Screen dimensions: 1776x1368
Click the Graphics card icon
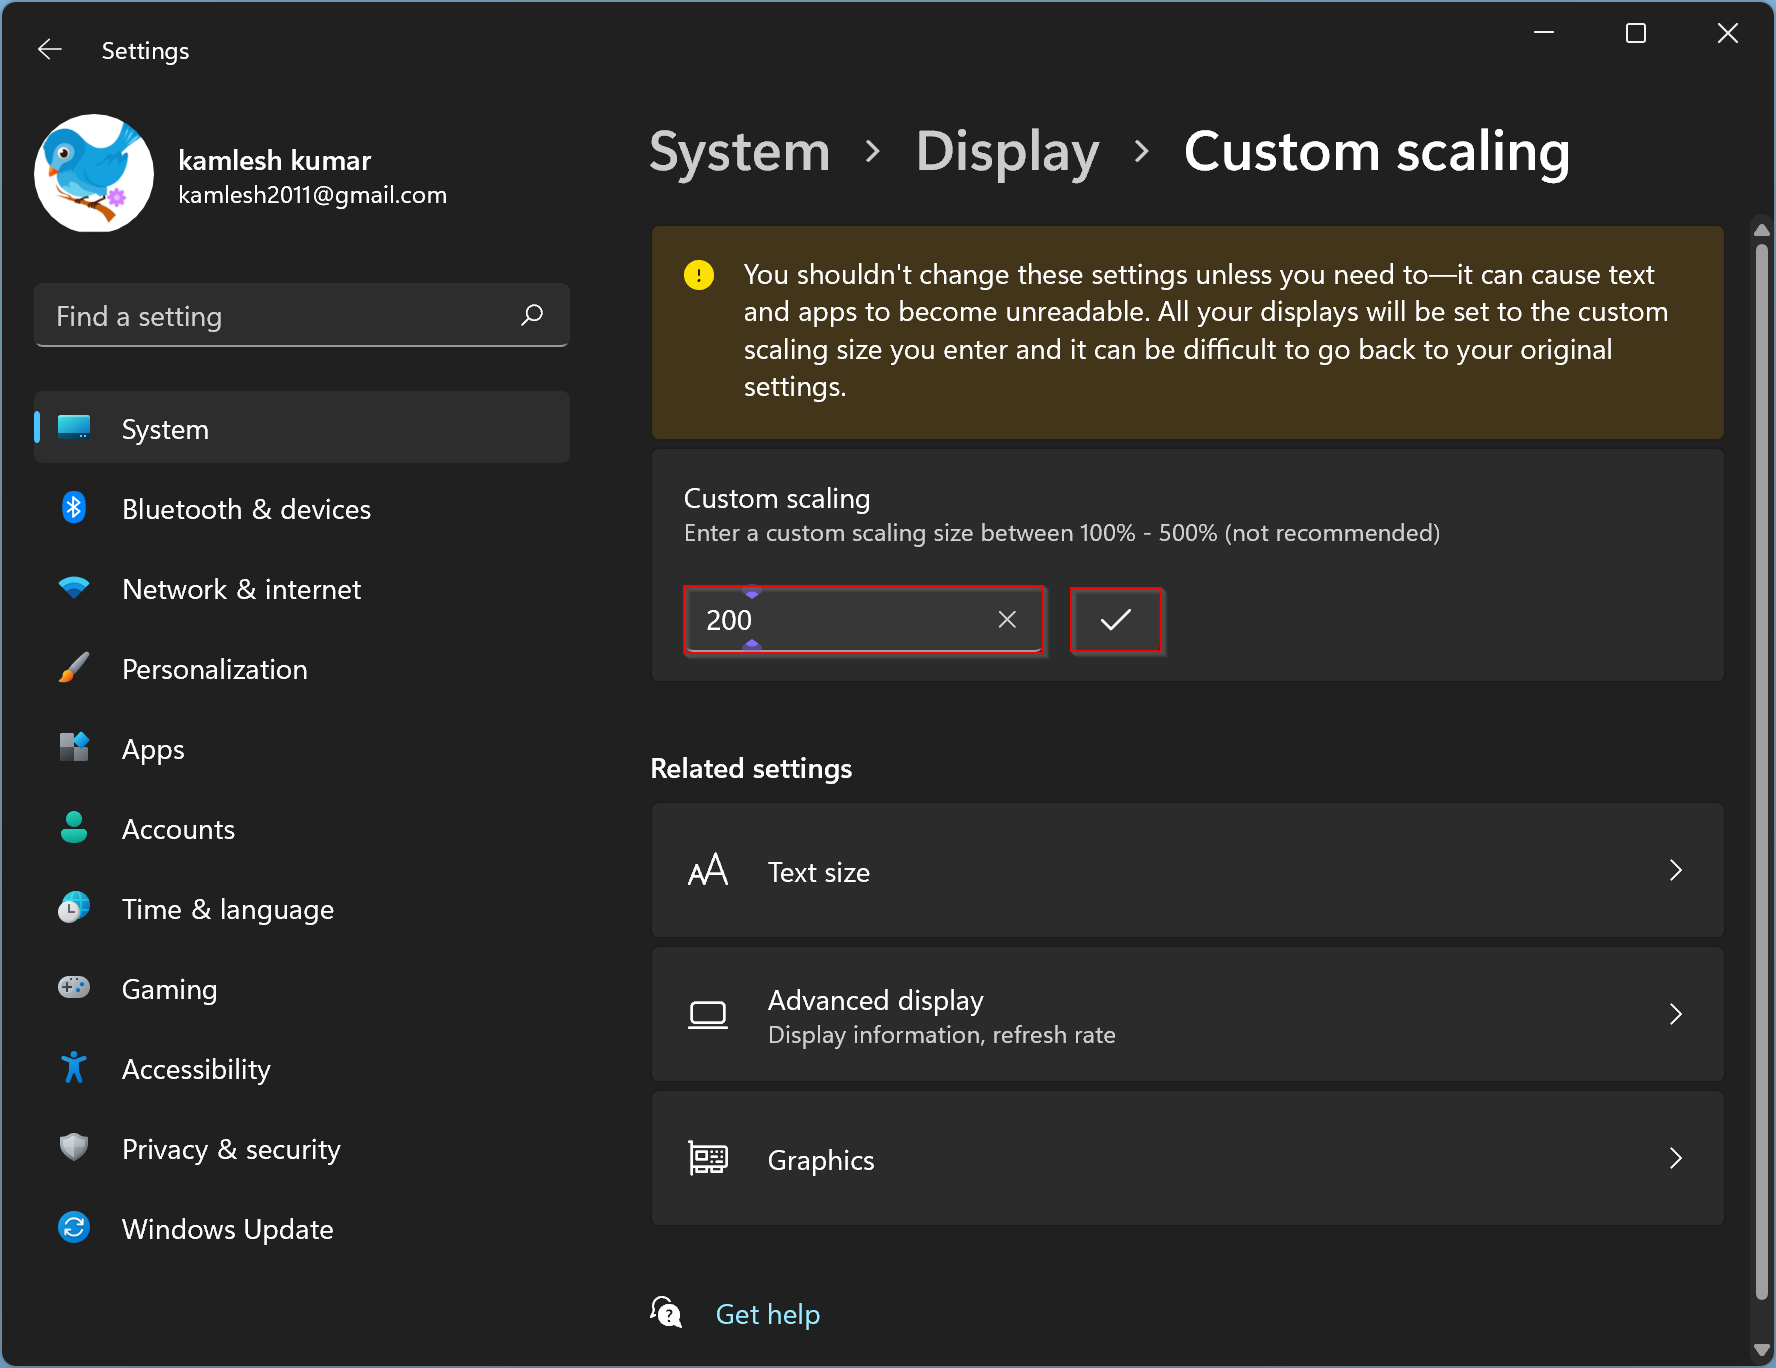[x=708, y=1159]
